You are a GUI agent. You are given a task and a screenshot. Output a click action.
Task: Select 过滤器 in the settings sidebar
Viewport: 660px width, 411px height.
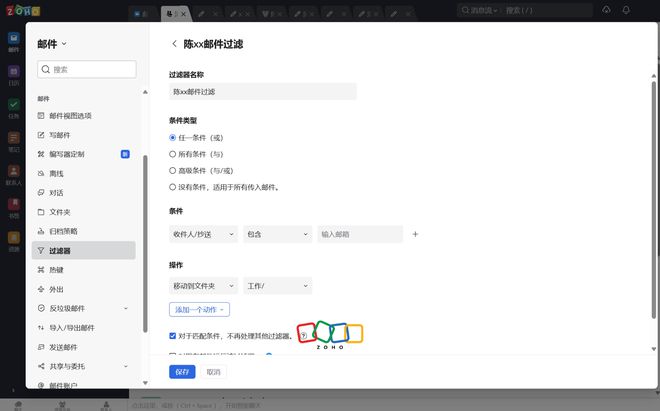point(84,251)
